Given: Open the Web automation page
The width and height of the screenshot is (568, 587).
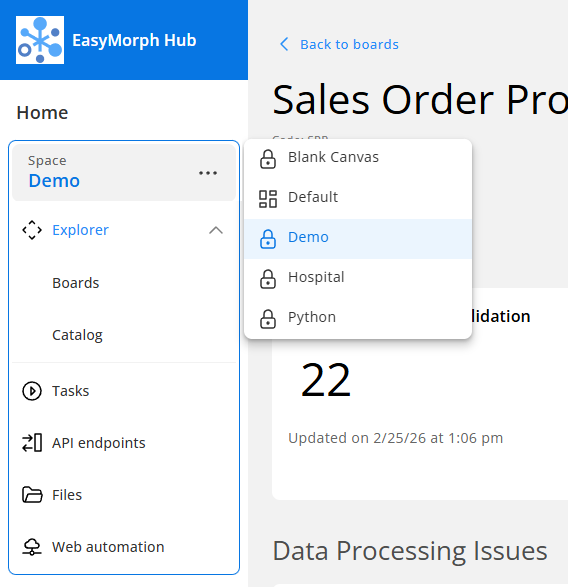Looking at the screenshot, I should click(108, 547).
